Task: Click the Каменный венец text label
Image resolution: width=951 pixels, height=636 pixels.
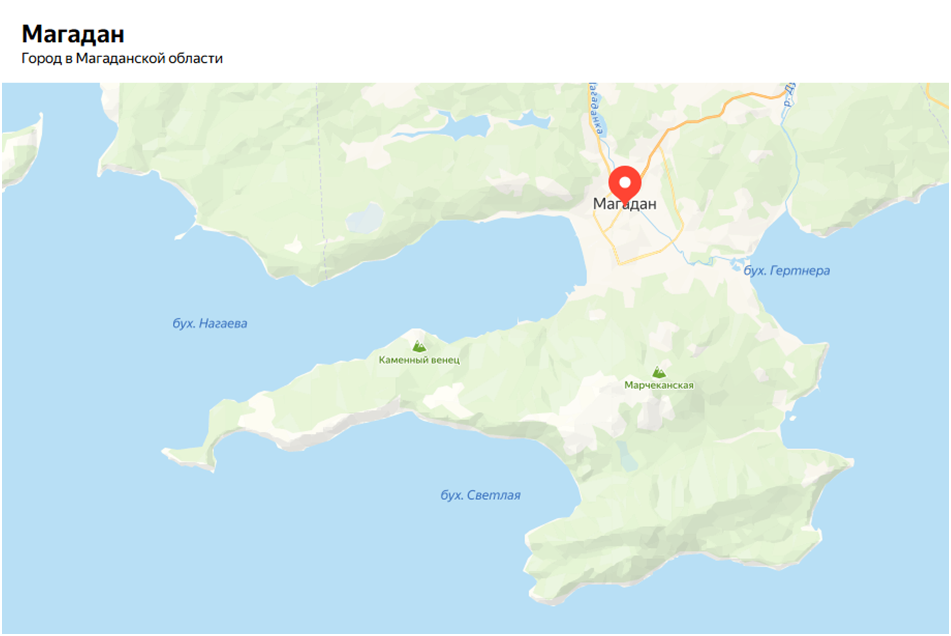Action: click(419, 360)
